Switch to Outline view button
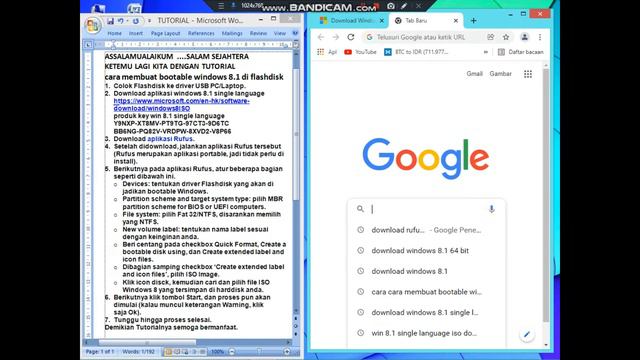The image size is (640, 360). coord(194,351)
